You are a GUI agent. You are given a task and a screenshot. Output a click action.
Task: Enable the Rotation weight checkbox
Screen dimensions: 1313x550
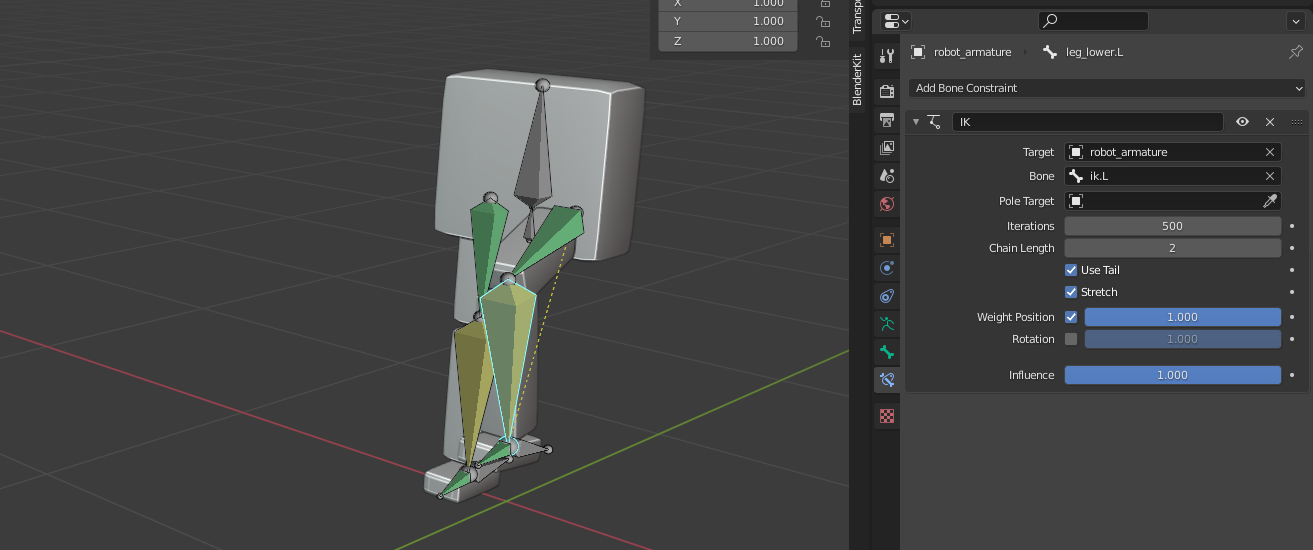click(1071, 339)
